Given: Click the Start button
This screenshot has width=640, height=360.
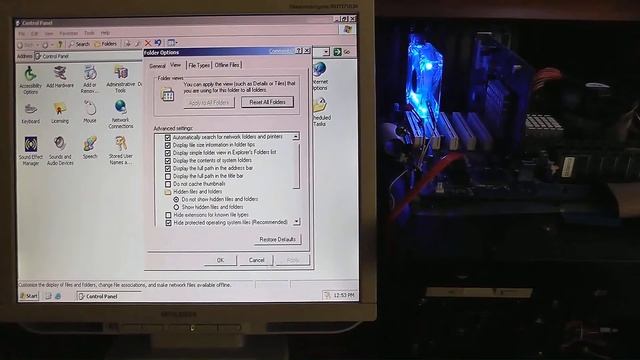Looking at the screenshot, I should coord(29,296).
